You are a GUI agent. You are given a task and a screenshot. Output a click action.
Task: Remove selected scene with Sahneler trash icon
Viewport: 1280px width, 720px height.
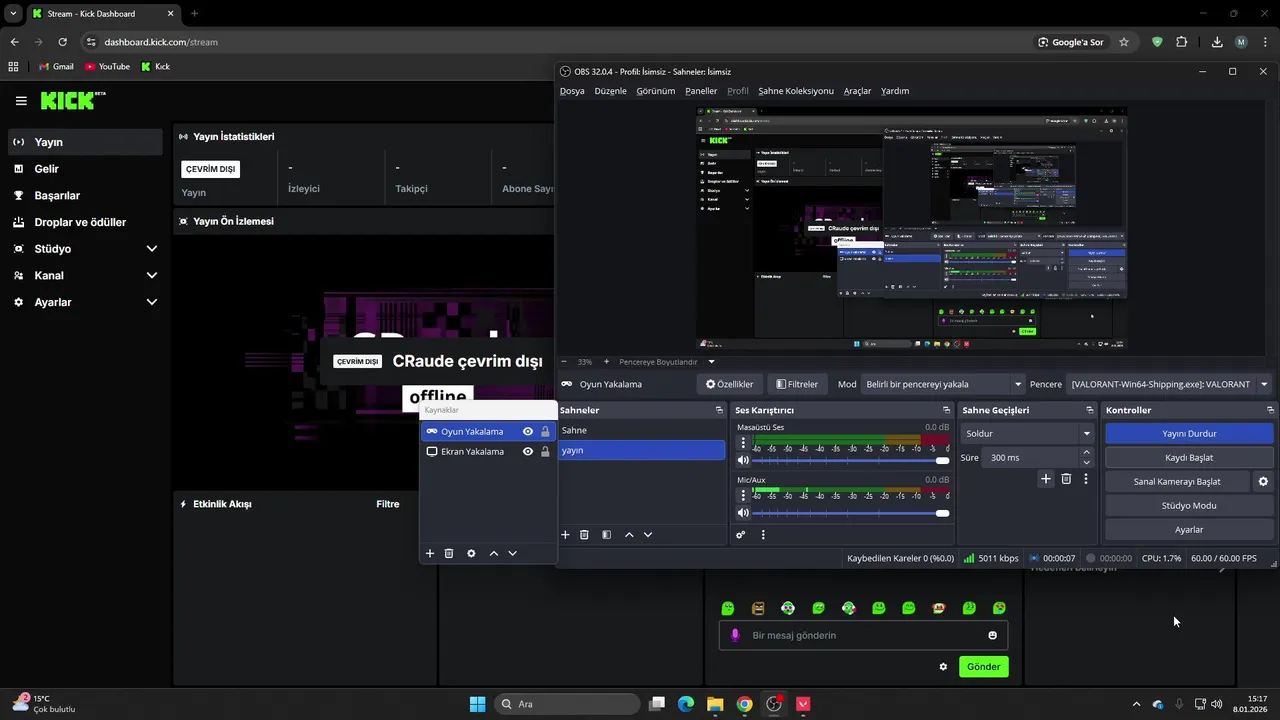point(584,535)
